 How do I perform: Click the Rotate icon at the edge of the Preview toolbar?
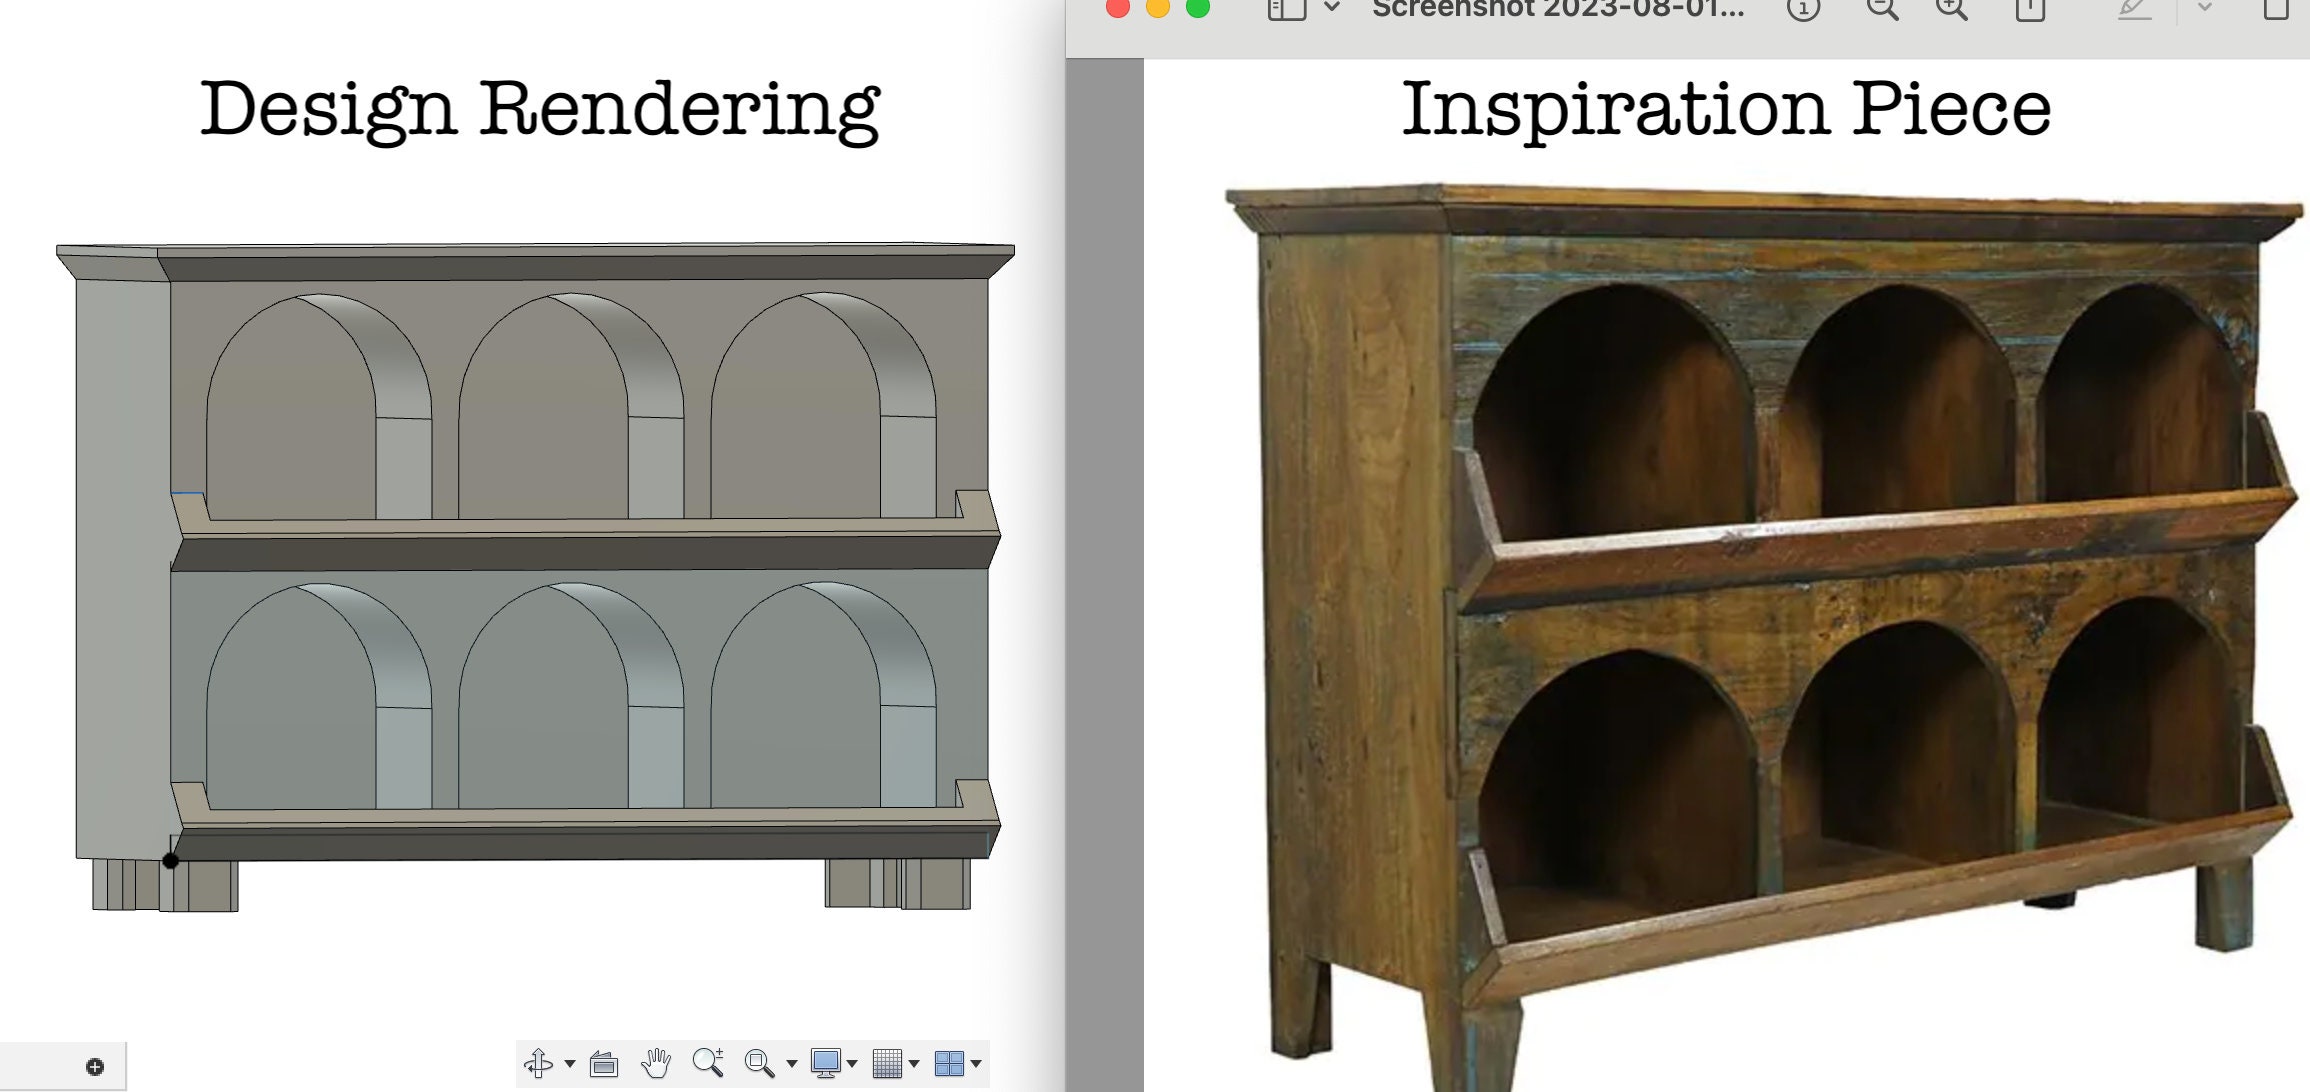(x=2276, y=9)
